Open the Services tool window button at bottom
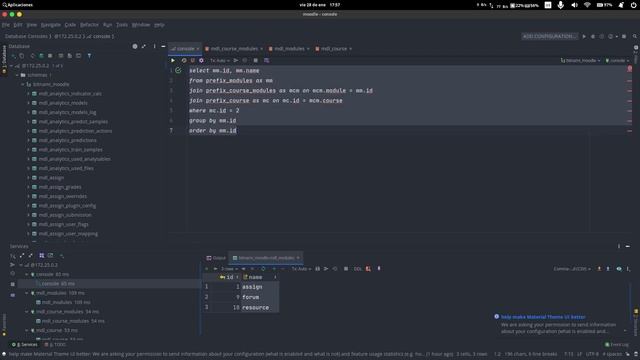This screenshot has width=640, height=360. coord(25,344)
